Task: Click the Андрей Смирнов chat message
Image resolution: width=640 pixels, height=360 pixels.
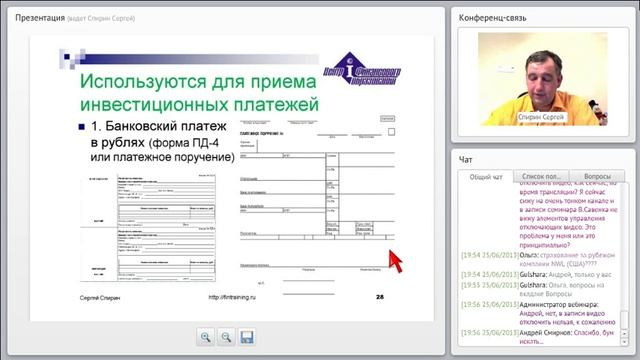Action: click(x=538, y=337)
